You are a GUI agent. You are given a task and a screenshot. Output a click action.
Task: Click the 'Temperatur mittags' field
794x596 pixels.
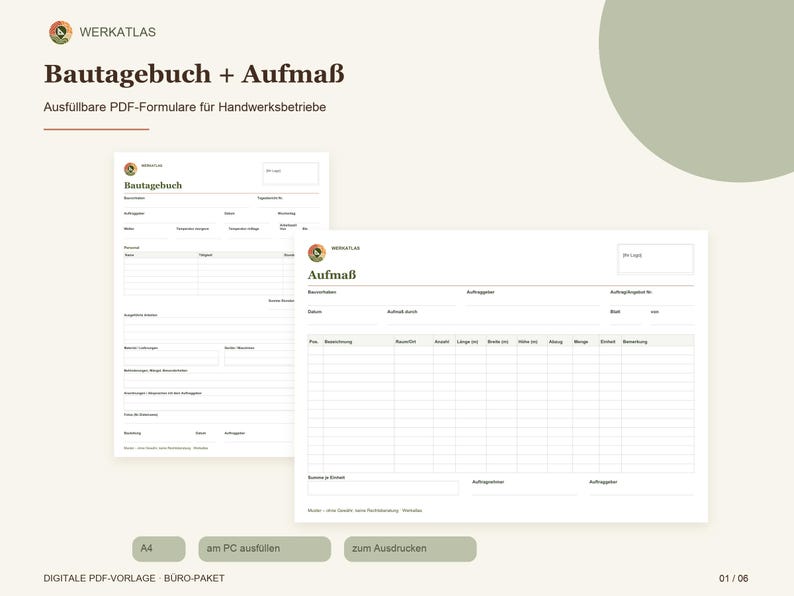[x=250, y=234]
